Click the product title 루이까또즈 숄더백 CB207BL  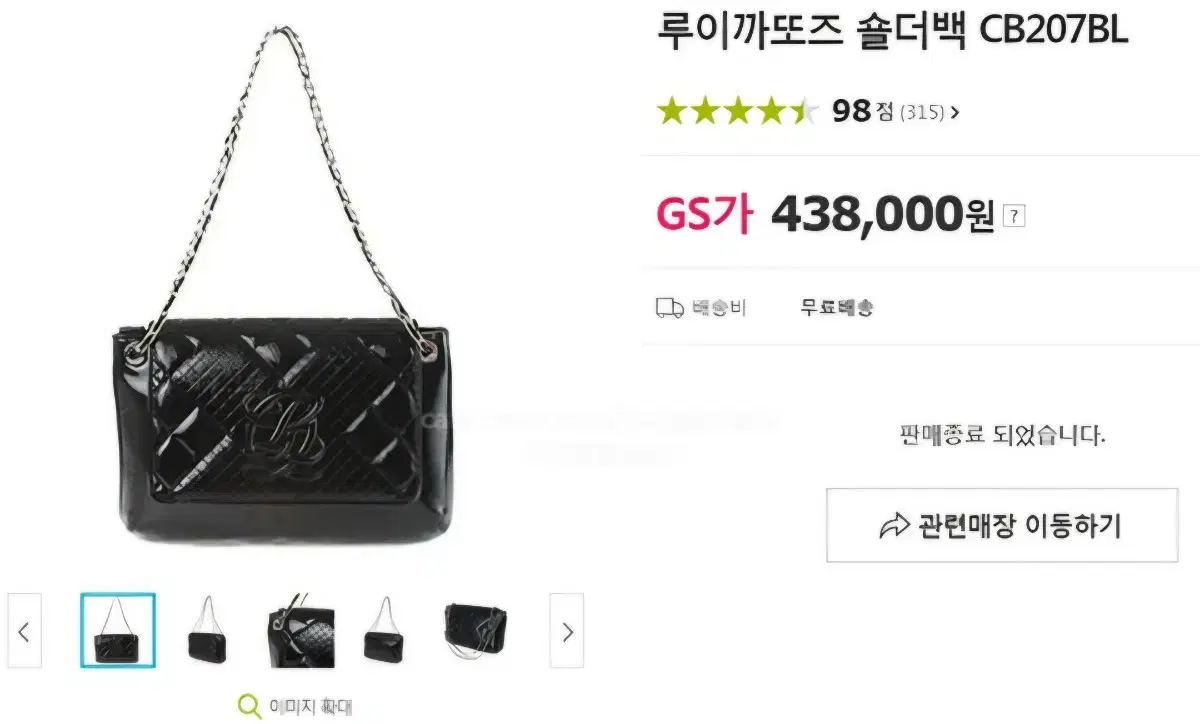[892, 30]
